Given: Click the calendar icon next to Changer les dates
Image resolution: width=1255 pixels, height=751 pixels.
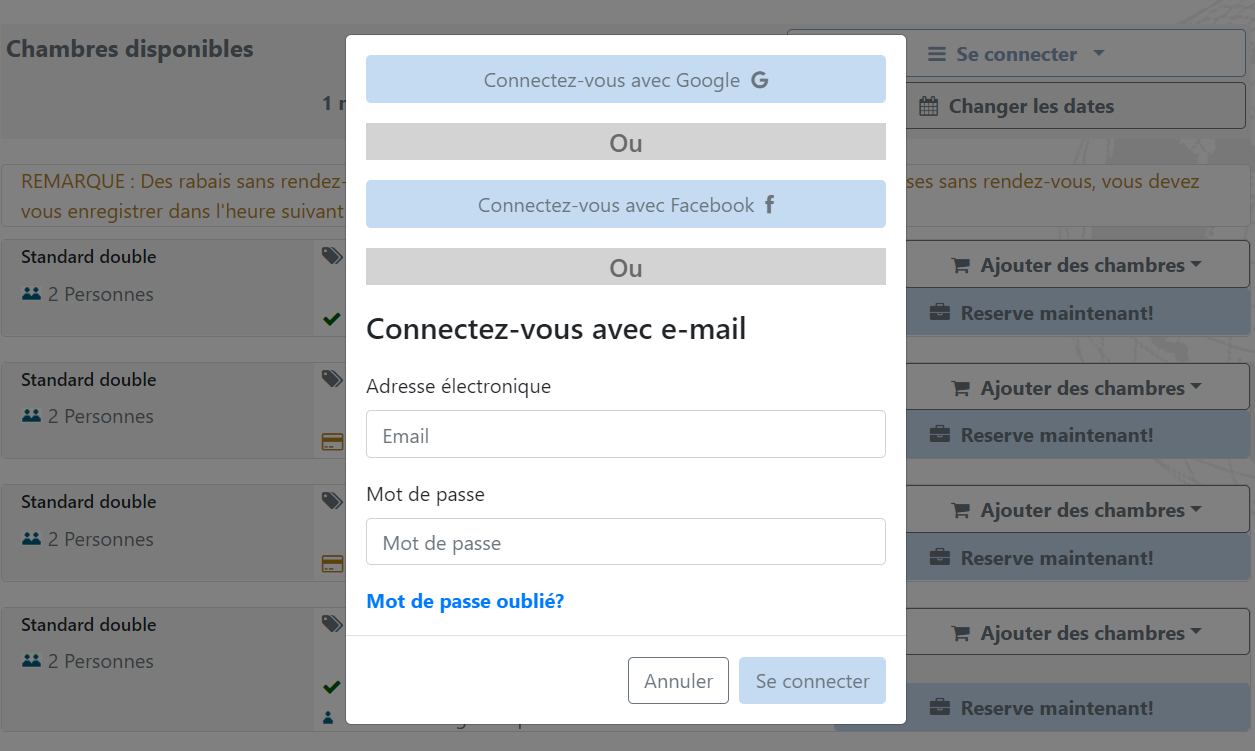Looking at the screenshot, I should [x=928, y=106].
